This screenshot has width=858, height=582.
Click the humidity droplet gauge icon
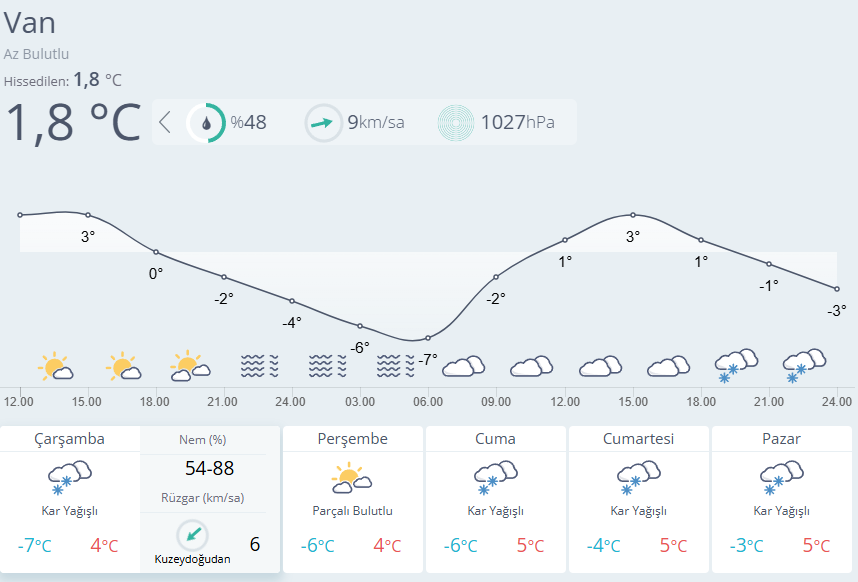coord(206,123)
